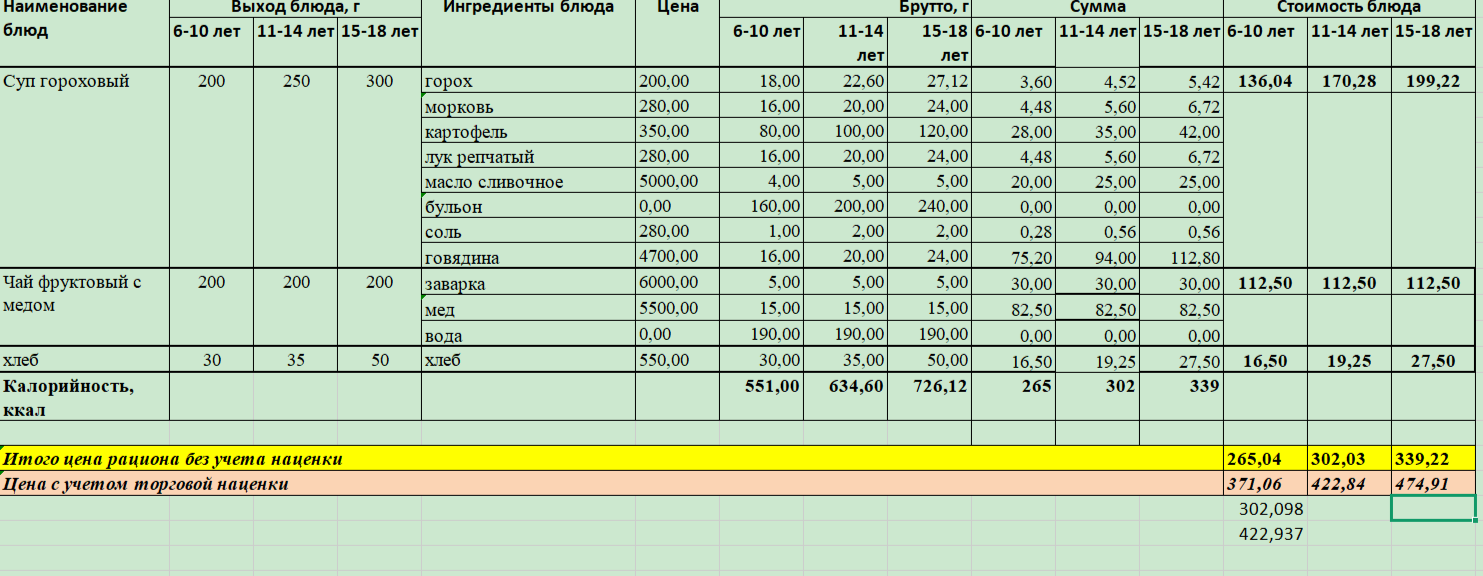Image resolution: width=1483 pixels, height=576 pixels.
Task: Click the 199,22 soup cost cell
Action: 1433,82
